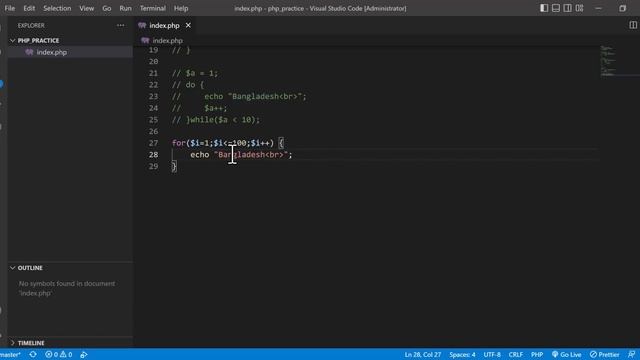
Task: Change language mode PHP in status bar
Action: point(537,354)
